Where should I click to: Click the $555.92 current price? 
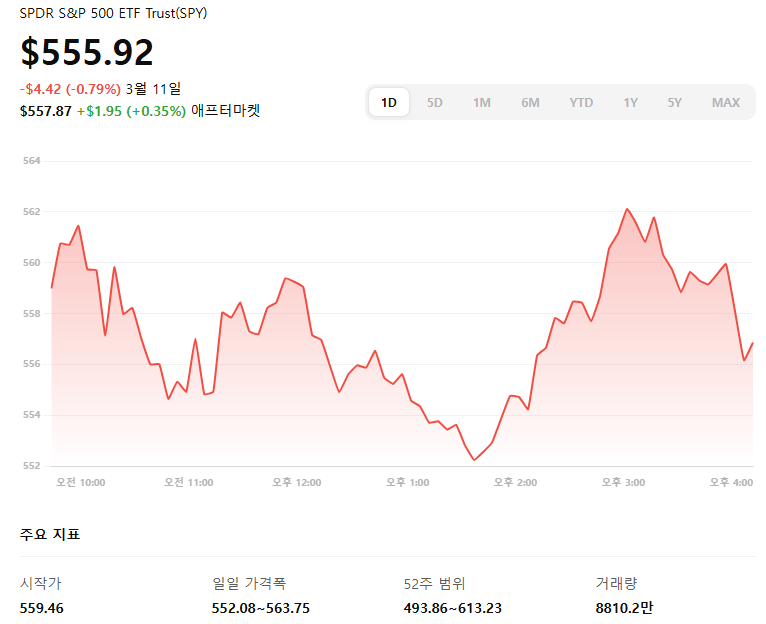click(87, 52)
